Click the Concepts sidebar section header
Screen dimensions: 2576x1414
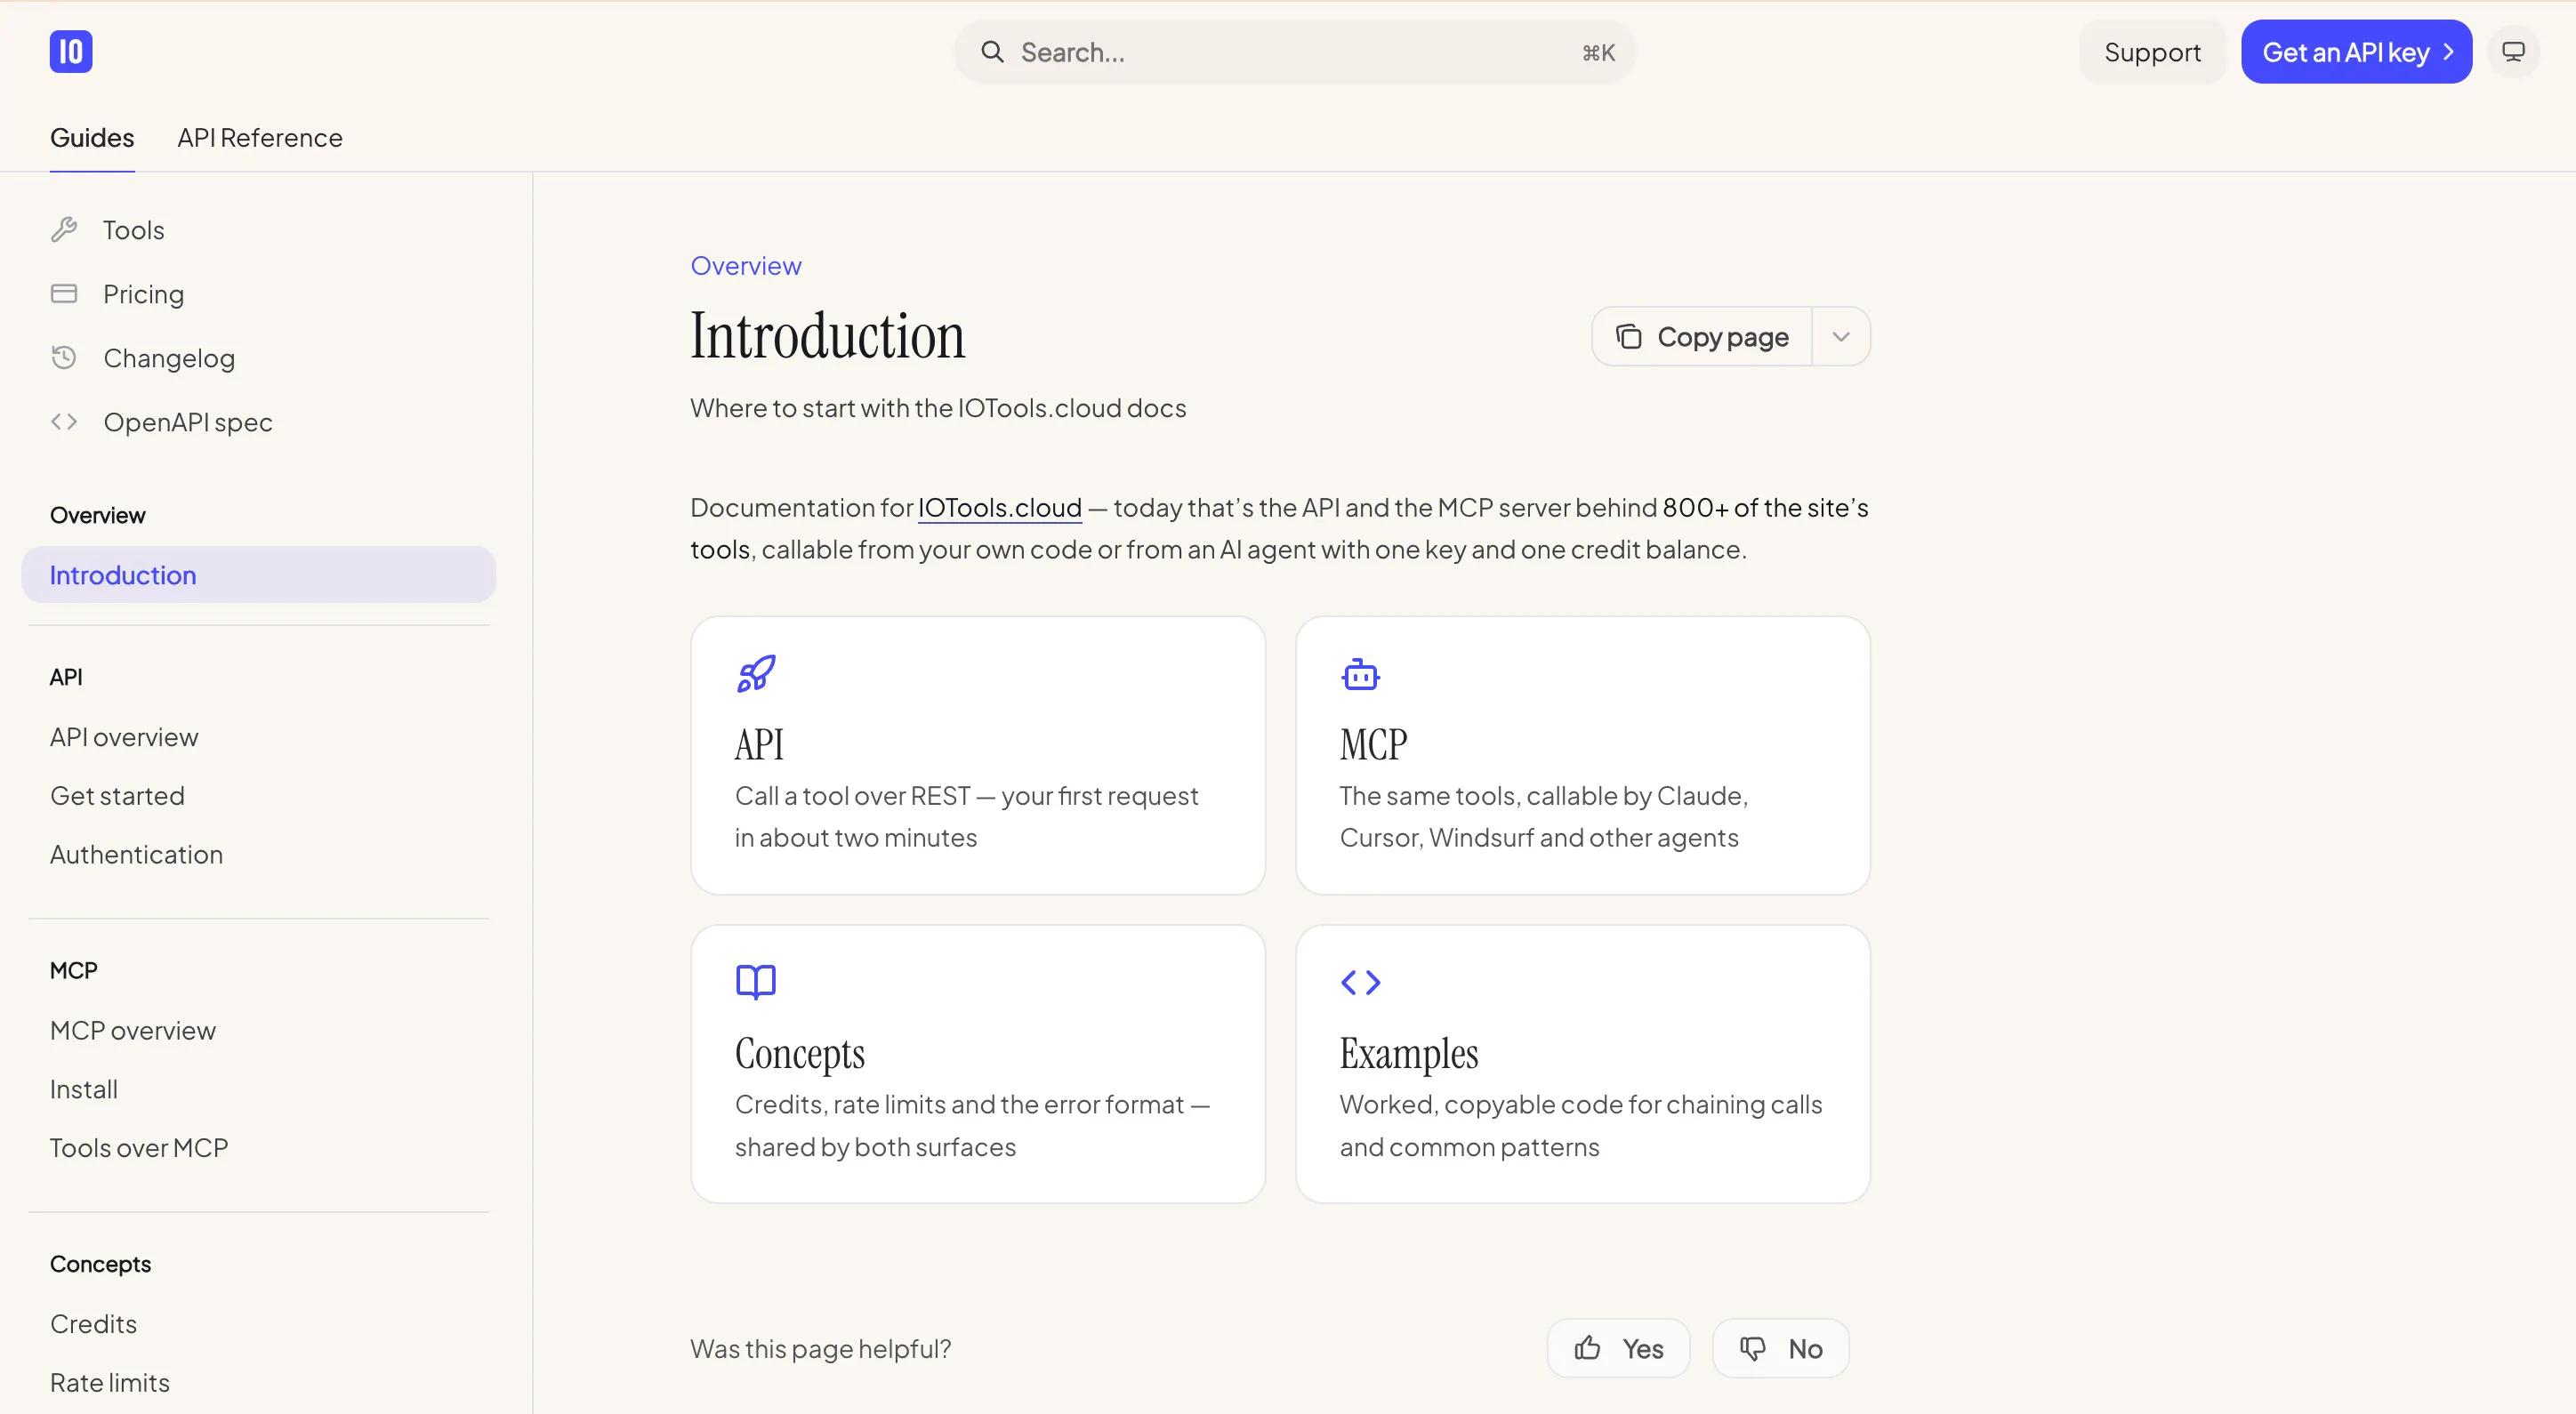pyautogui.click(x=101, y=1265)
